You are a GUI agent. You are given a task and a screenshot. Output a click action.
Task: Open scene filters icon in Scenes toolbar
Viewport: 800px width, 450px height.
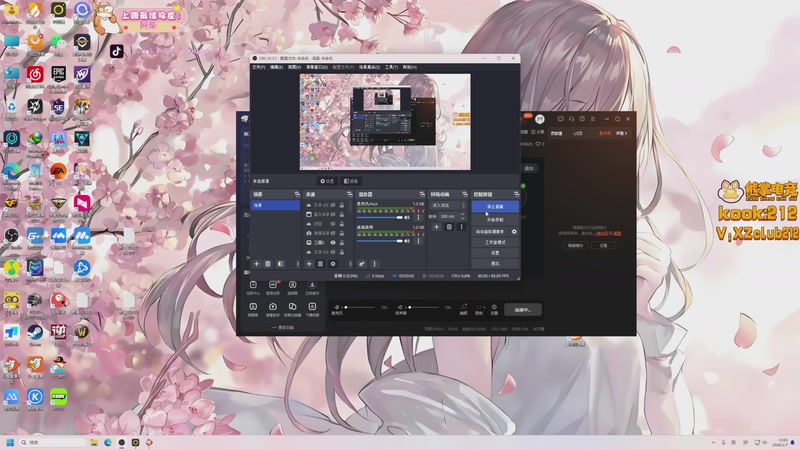pyautogui.click(x=280, y=264)
